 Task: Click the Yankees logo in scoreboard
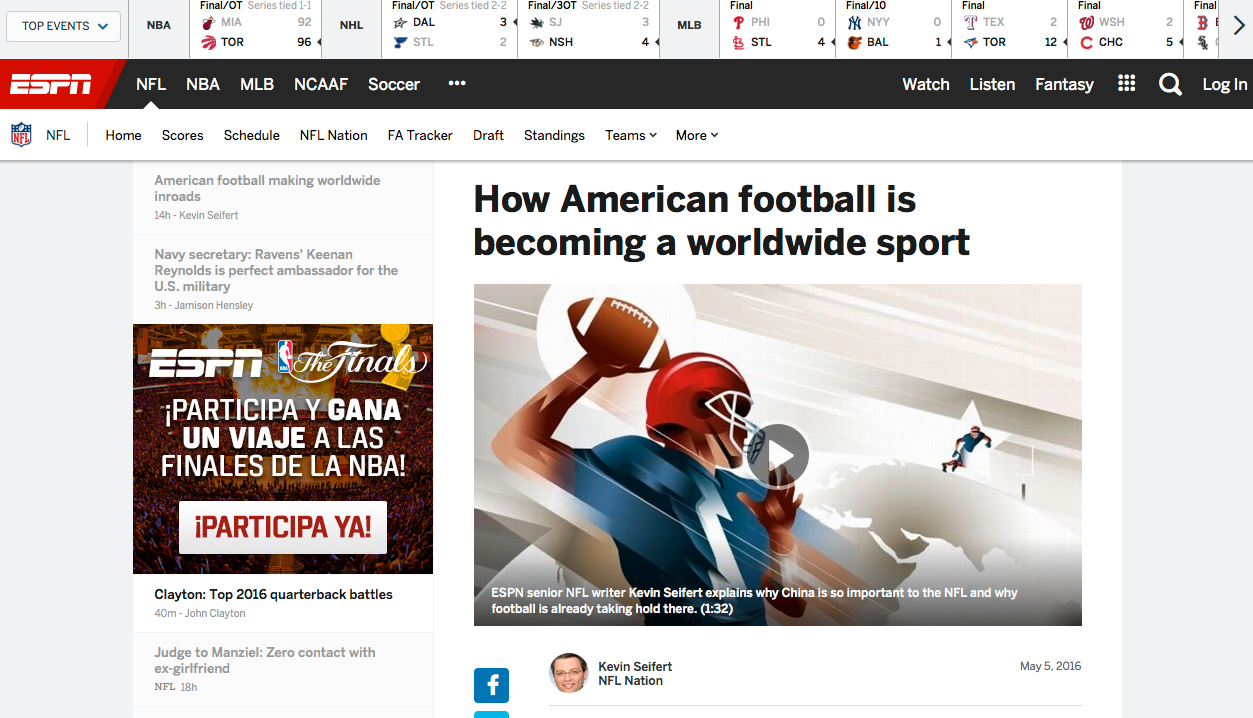[854, 22]
